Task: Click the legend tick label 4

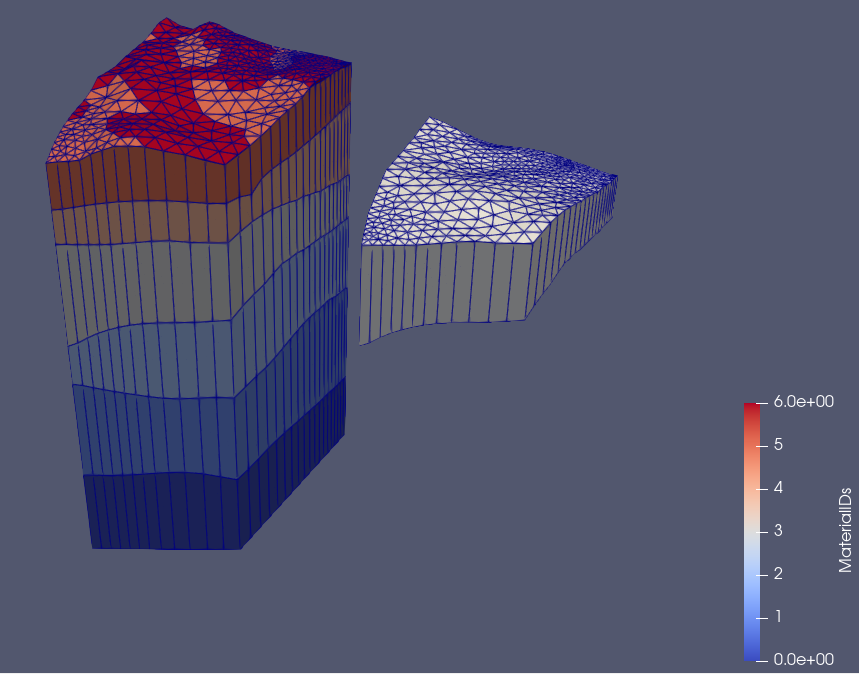Action: [x=777, y=488]
